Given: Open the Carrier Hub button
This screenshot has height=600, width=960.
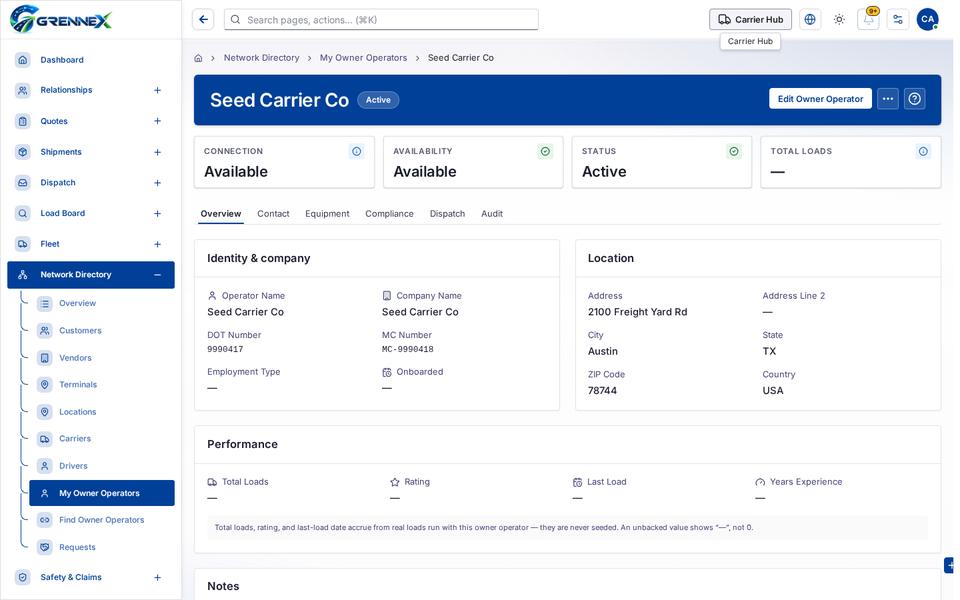Looking at the screenshot, I should click(x=750, y=20).
